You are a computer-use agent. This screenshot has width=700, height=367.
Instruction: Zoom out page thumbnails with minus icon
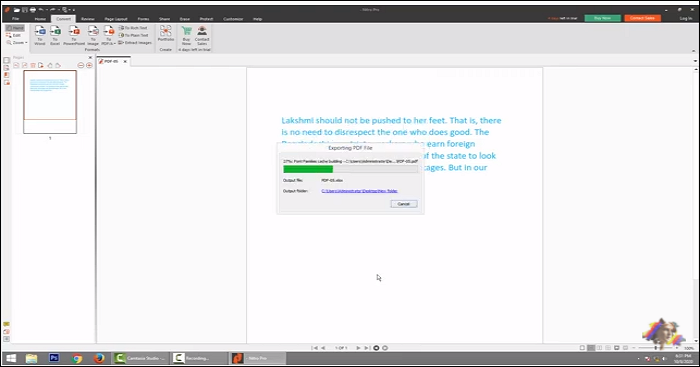point(81,65)
